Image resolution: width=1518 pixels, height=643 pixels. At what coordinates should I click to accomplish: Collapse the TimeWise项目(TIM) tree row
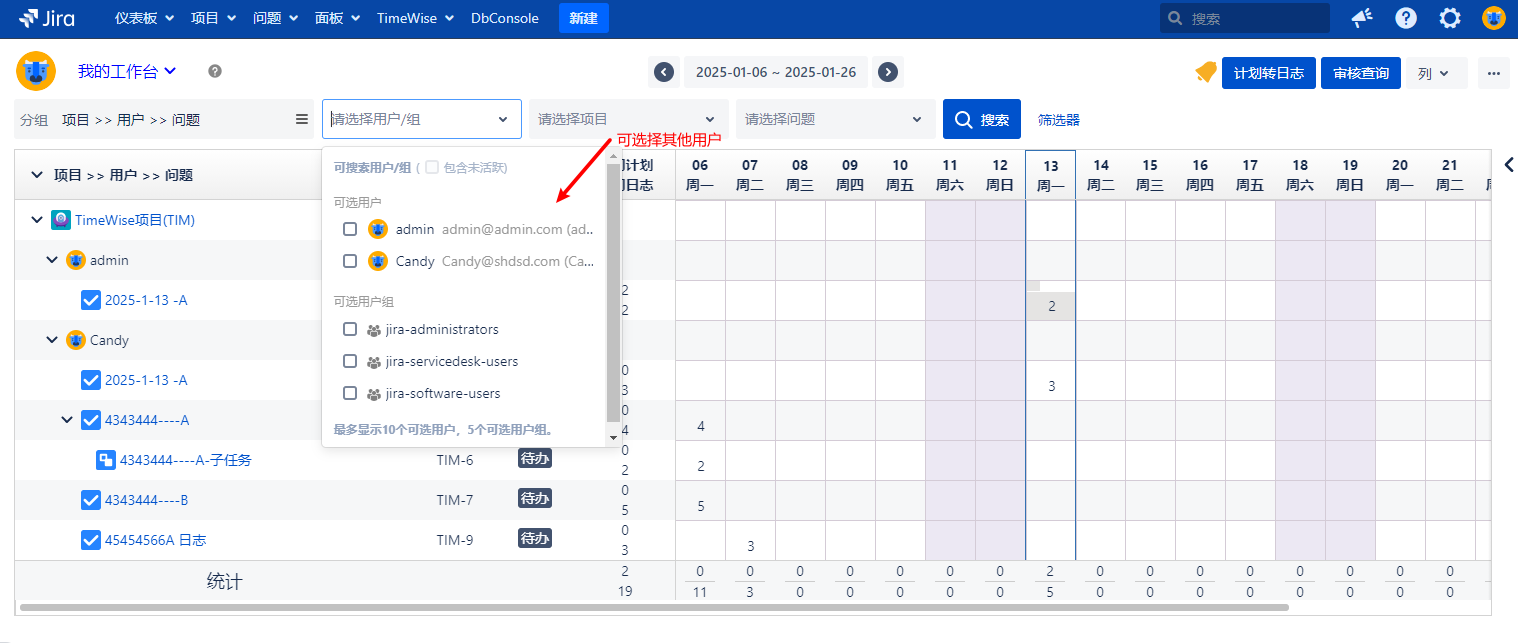point(37,220)
